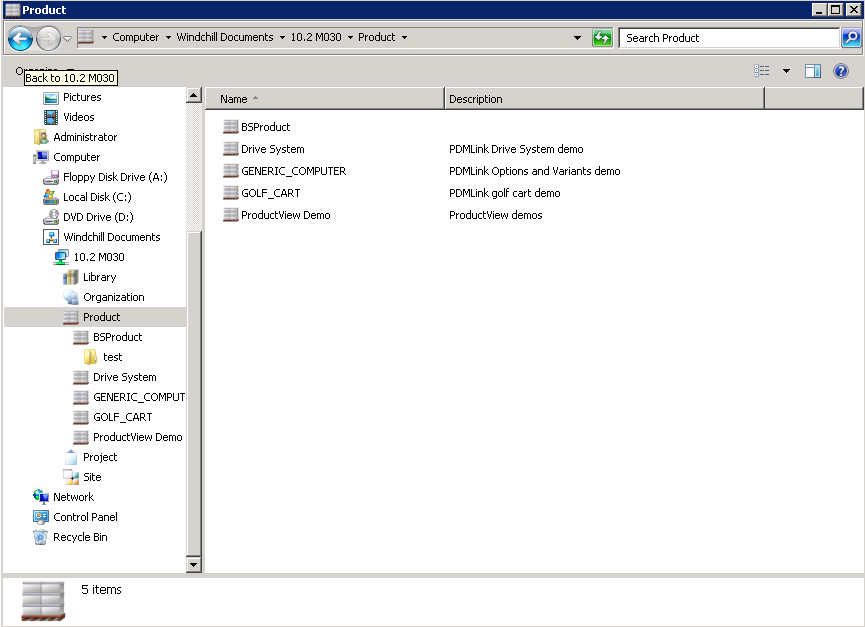Click 10.2 M030 in the breadcrumb path
This screenshot has width=865, height=627.
[x=316, y=37]
